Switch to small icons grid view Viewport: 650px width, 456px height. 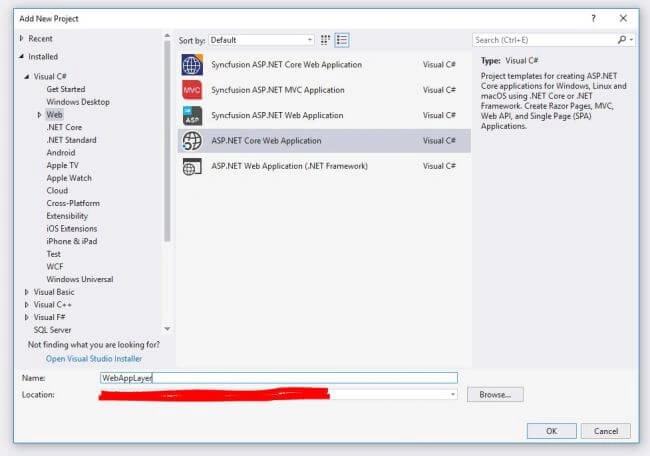(x=325, y=40)
